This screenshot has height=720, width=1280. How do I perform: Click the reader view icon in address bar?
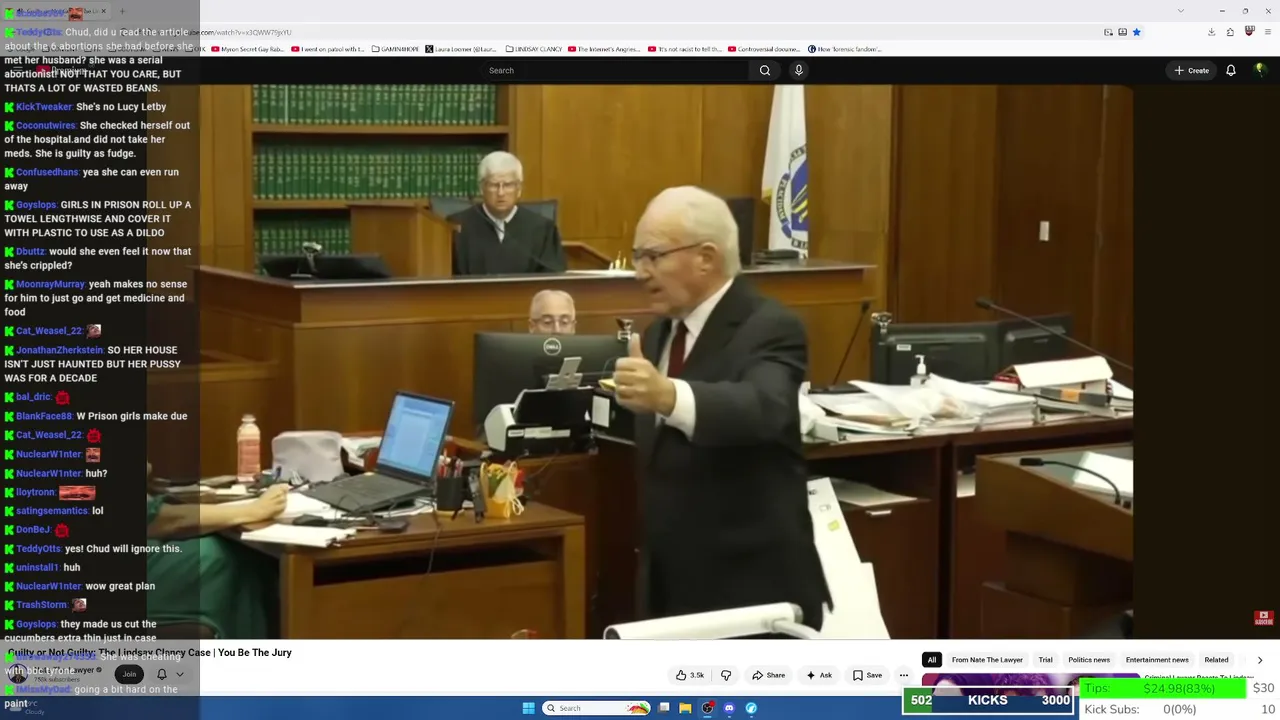tap(1108, 32)
